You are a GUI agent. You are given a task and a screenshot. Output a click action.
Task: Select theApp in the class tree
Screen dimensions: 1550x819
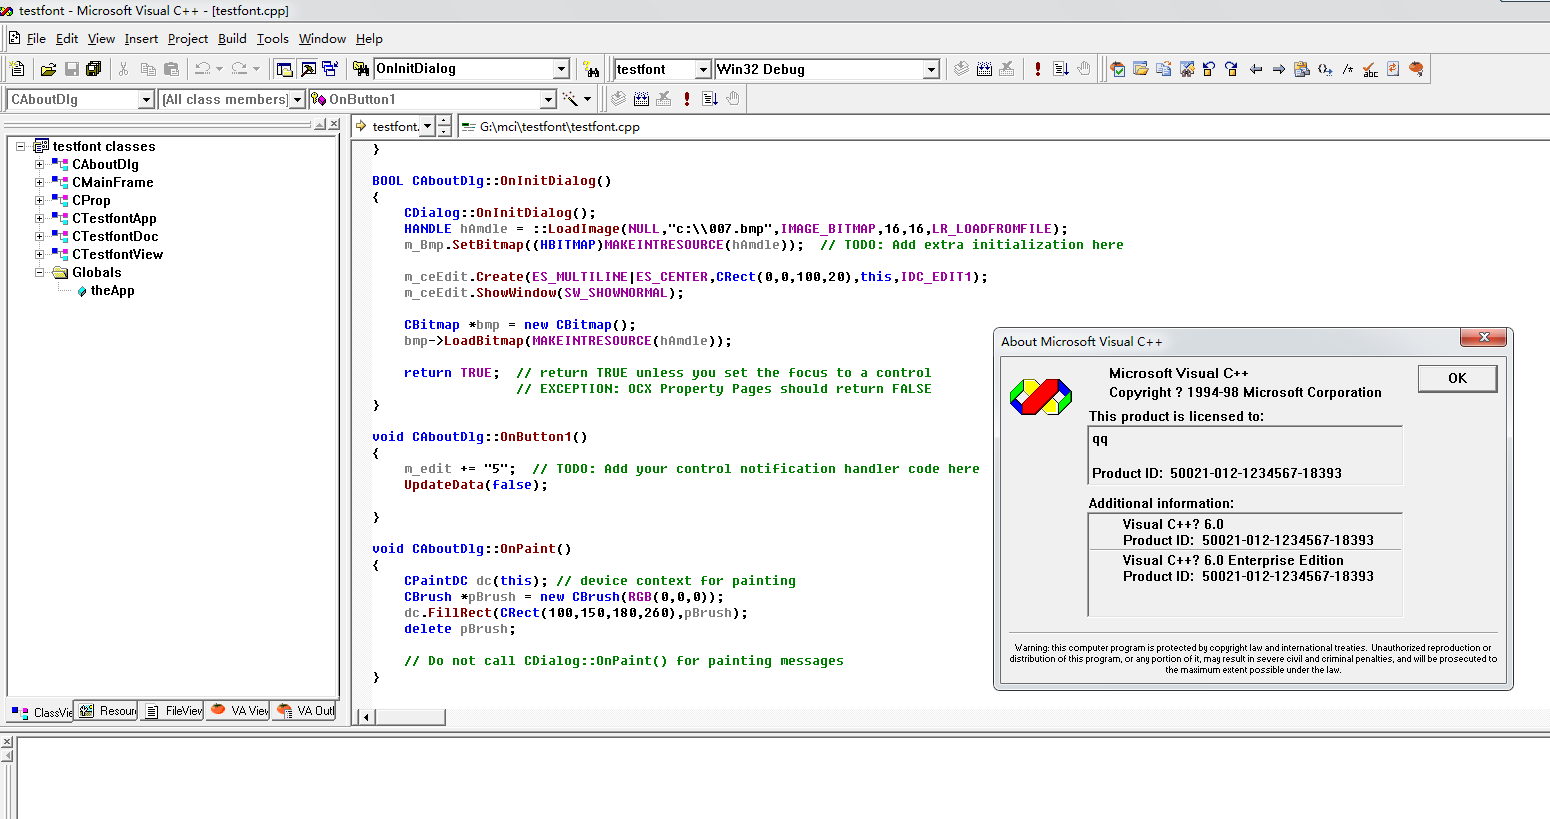coord(112,290)
